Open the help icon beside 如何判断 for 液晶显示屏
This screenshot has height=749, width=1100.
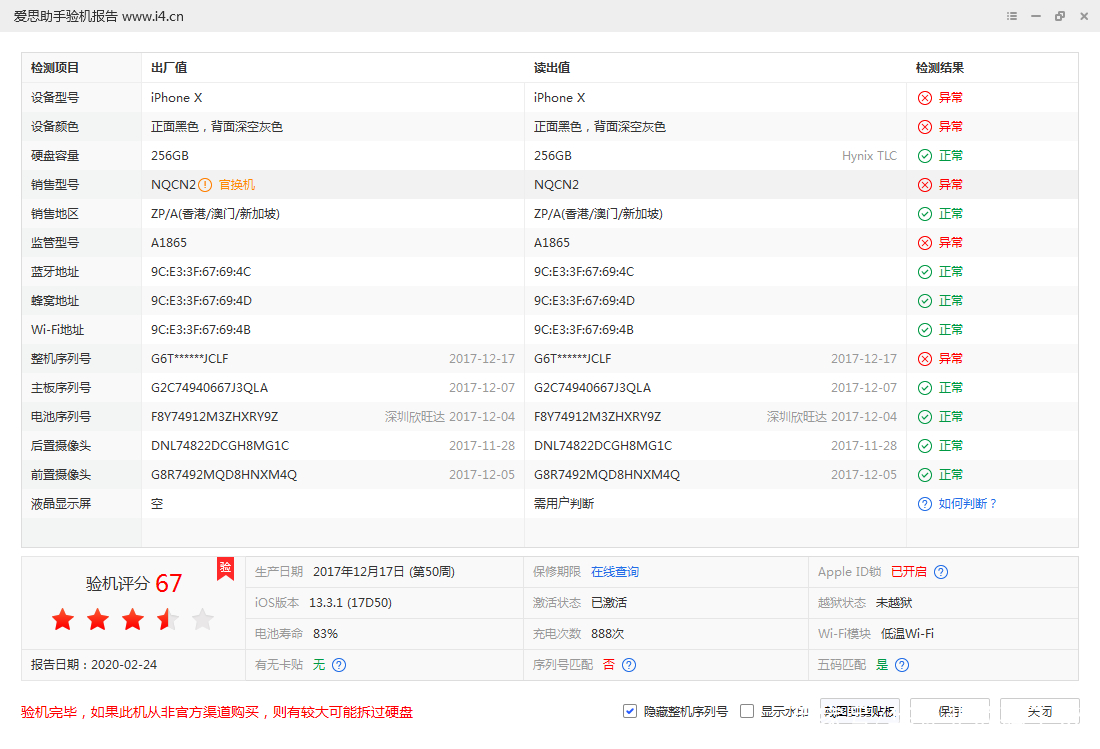point(924,503)
